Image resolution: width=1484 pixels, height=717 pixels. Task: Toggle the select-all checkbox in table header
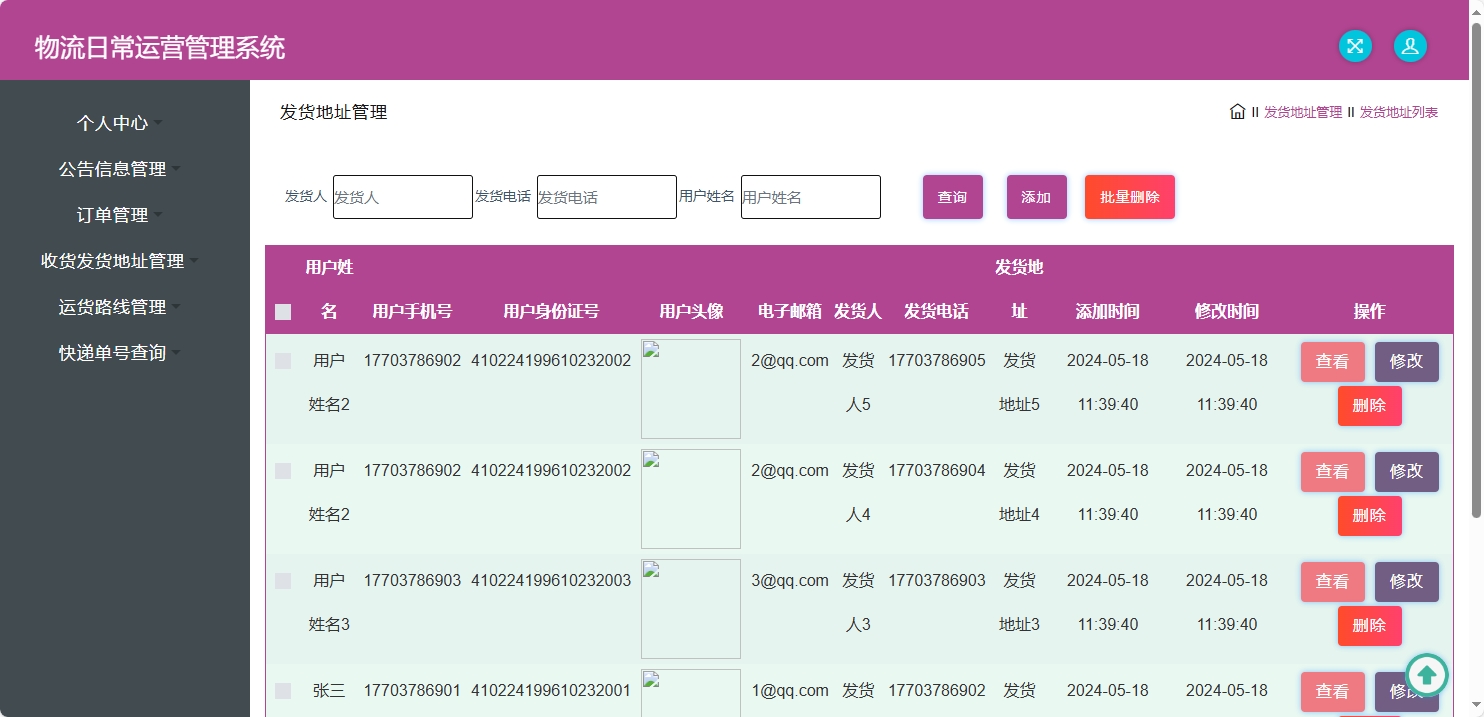[x=283, y=311]
